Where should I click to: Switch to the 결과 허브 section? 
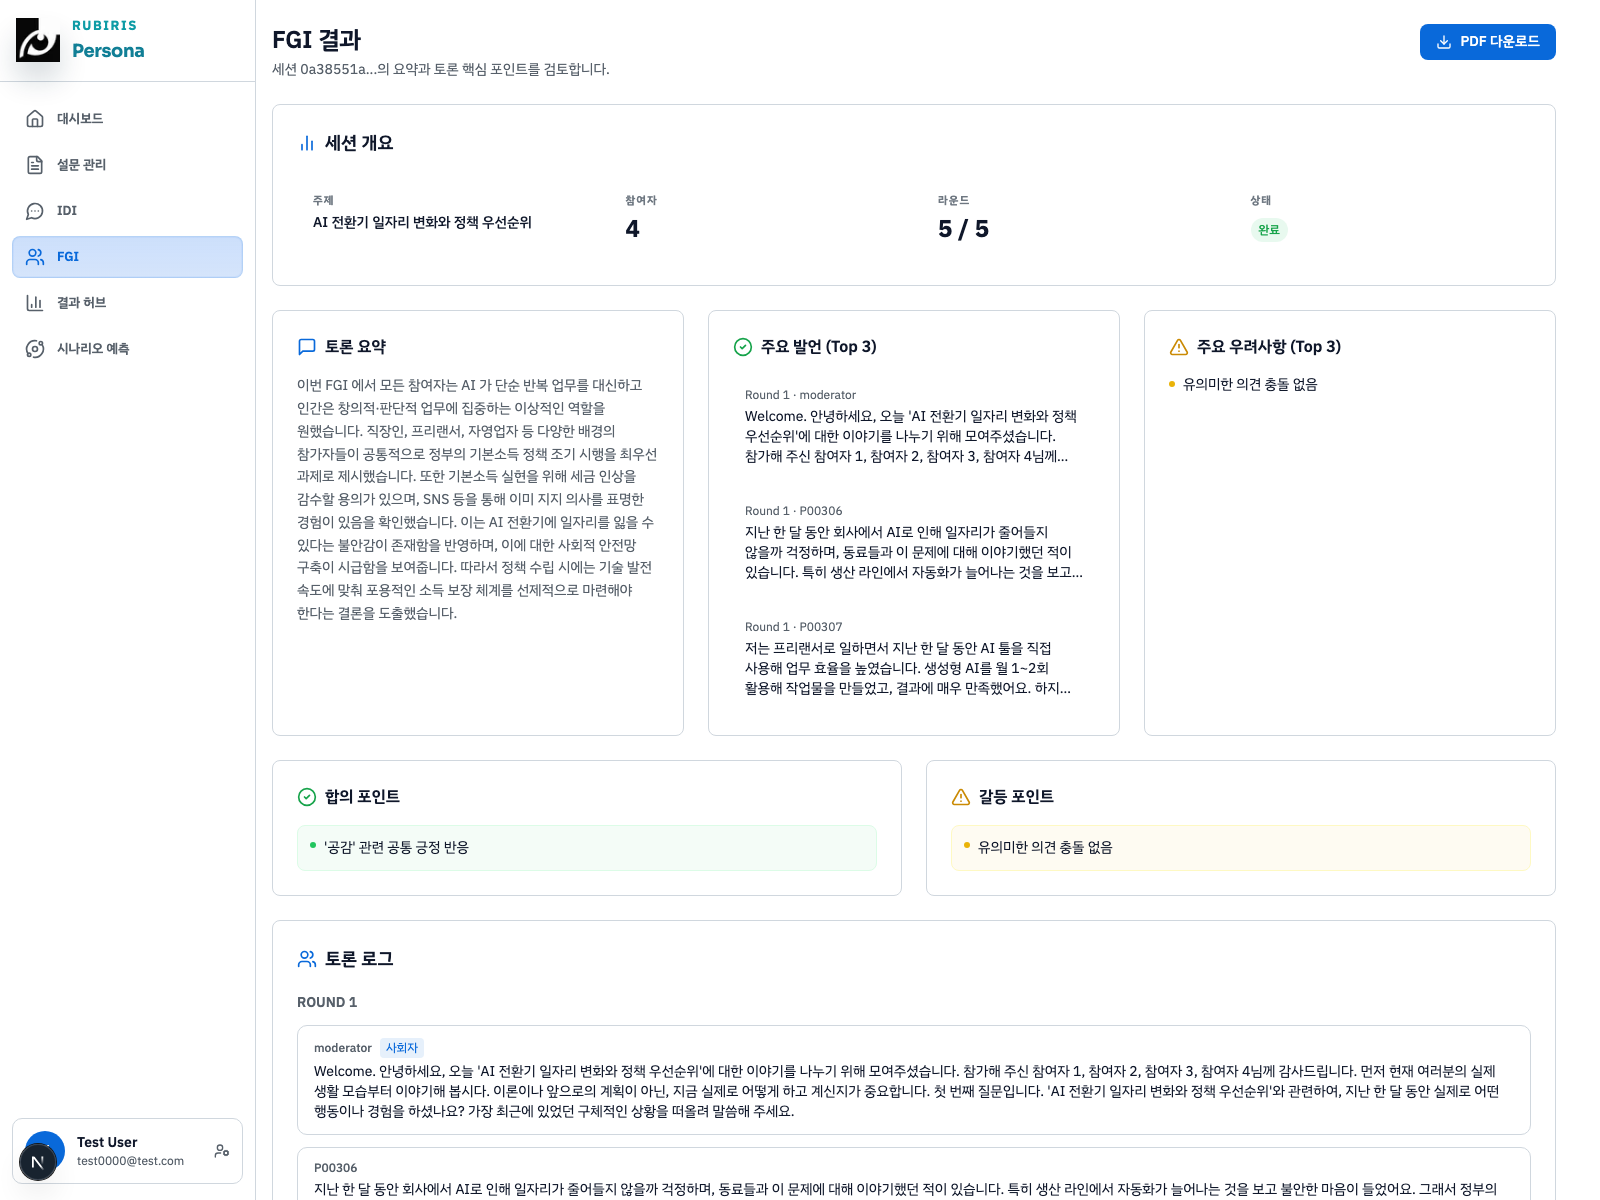[x=83, y=302]
